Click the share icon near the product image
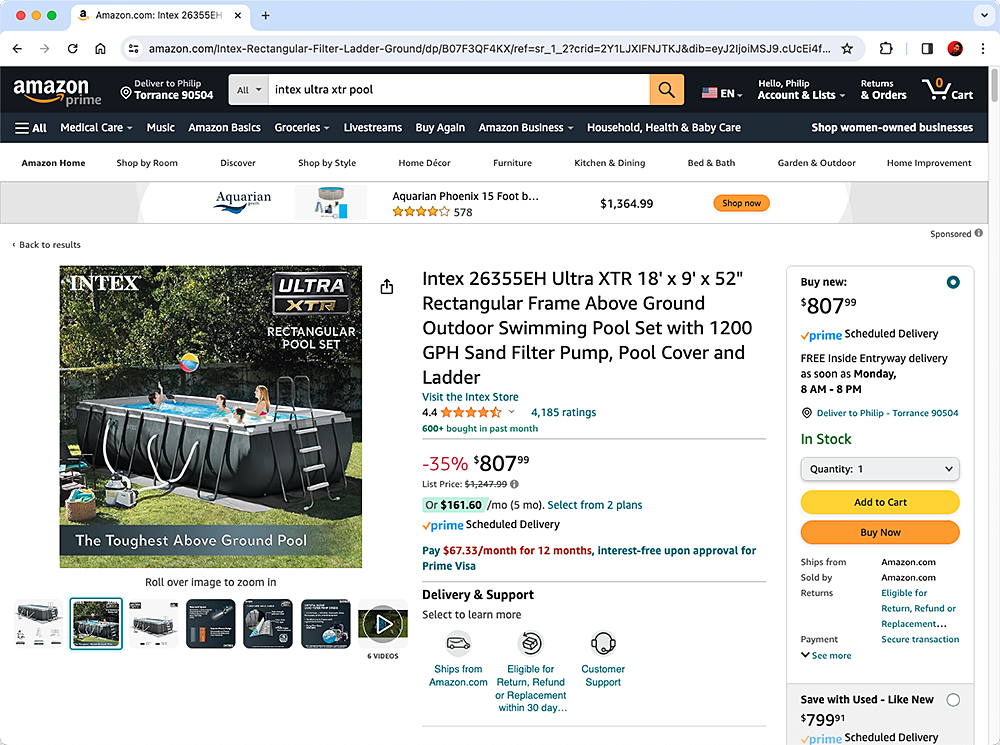The height and width of the screenshot is (745, 1000). click(x=387, y=286)
